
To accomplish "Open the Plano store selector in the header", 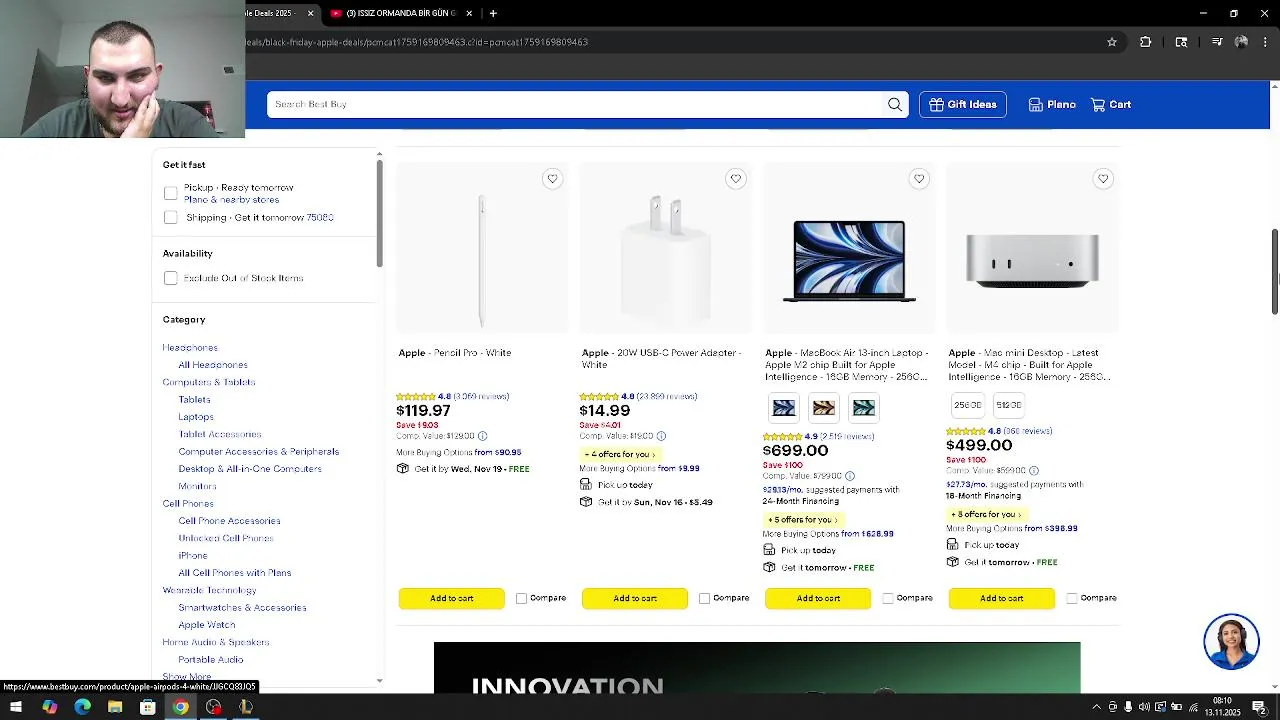I will click(1052, 104).
